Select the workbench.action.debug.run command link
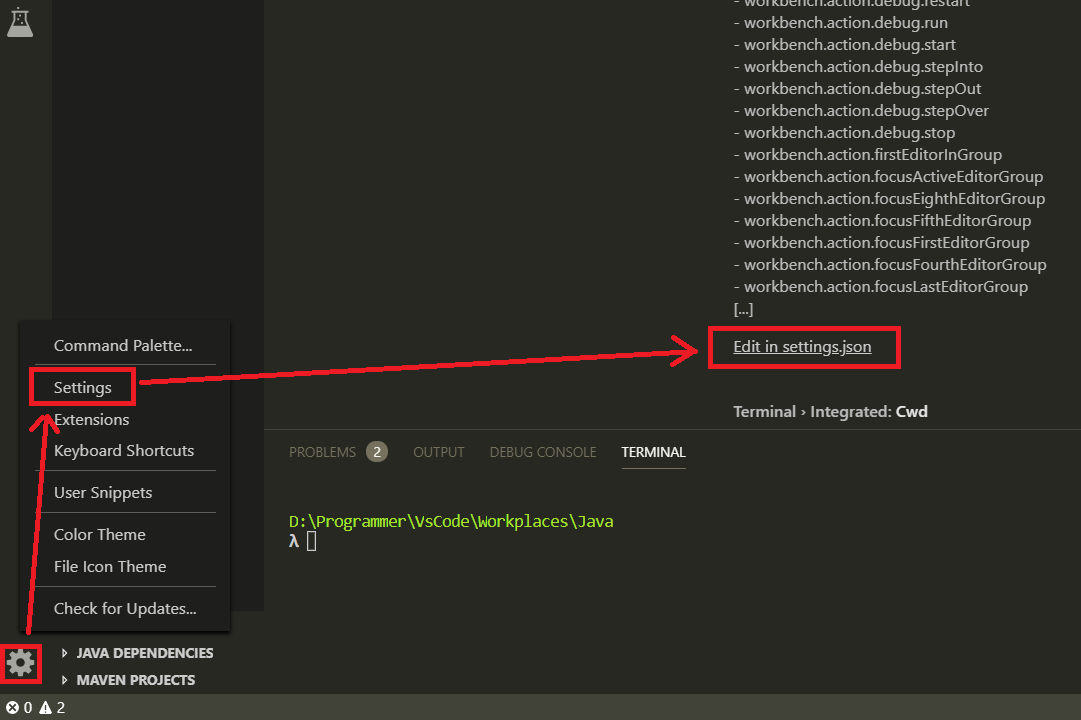This screenshot has width=1081, height=720. (845, 22)
